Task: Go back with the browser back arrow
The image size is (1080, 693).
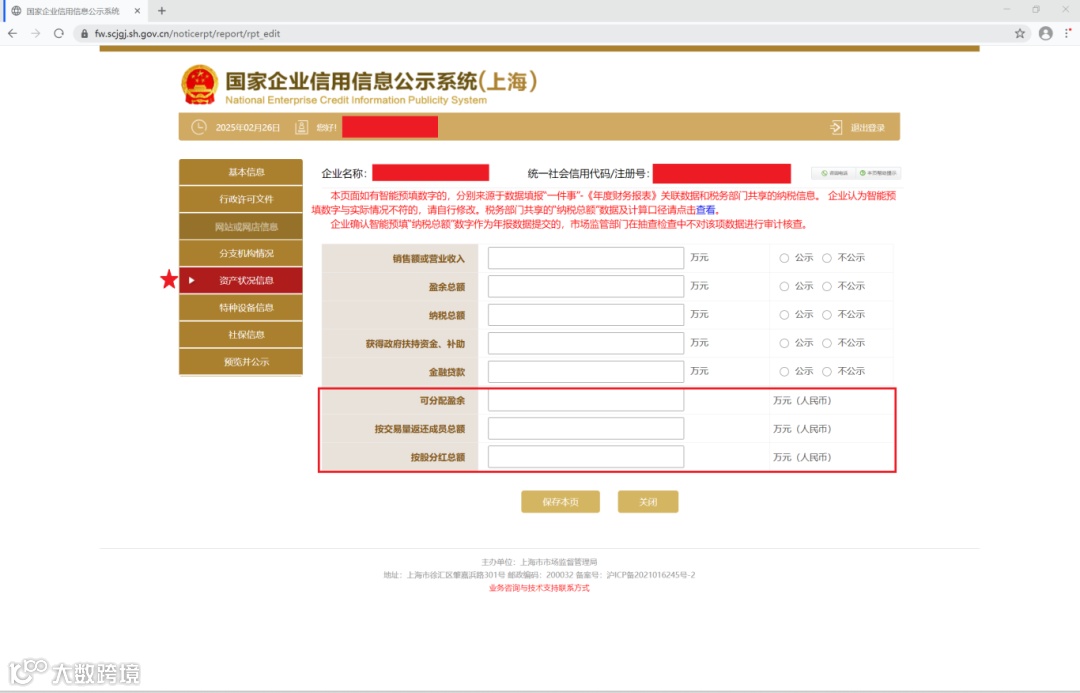Action: (x=12, y=33)
